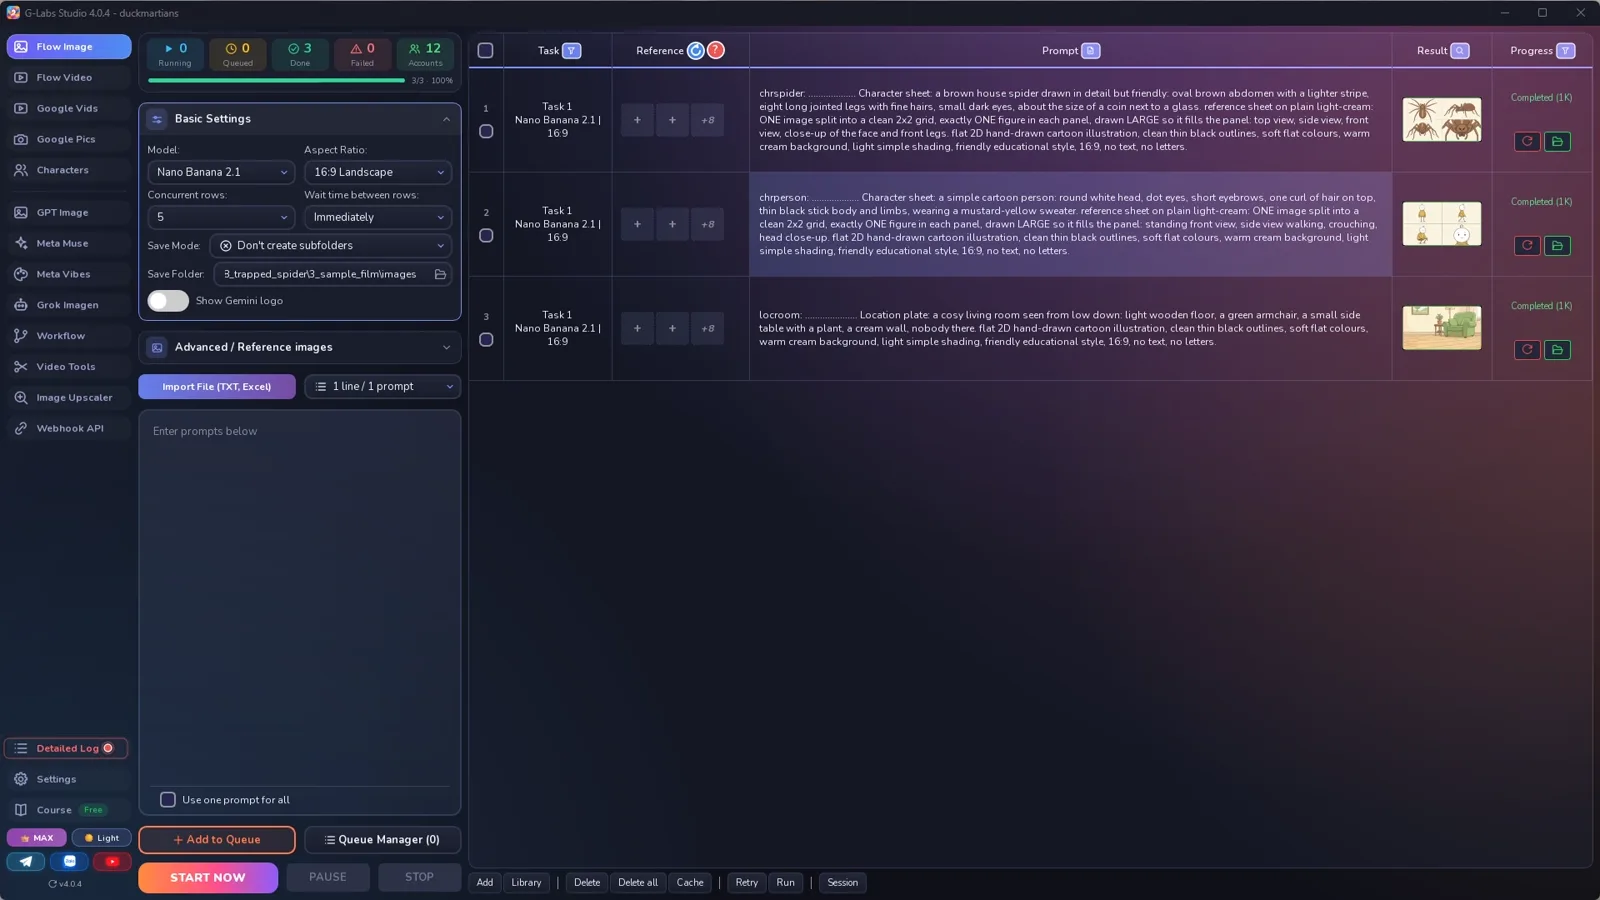Open the Concurrent rows dropdown
The height and width of the screenshot is (900, 1600).
tap(221, 217)
